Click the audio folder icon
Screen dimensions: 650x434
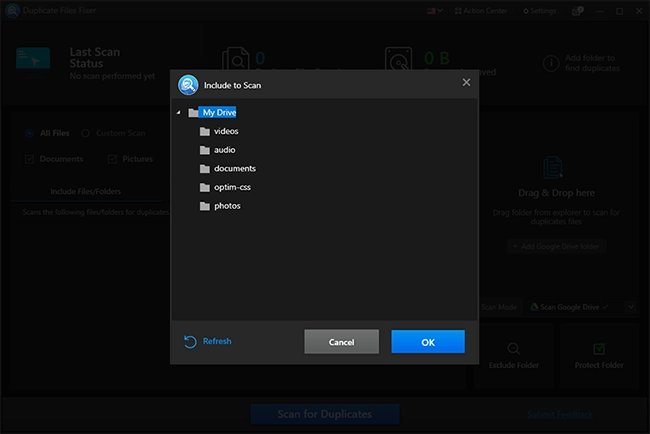point(205,150)
